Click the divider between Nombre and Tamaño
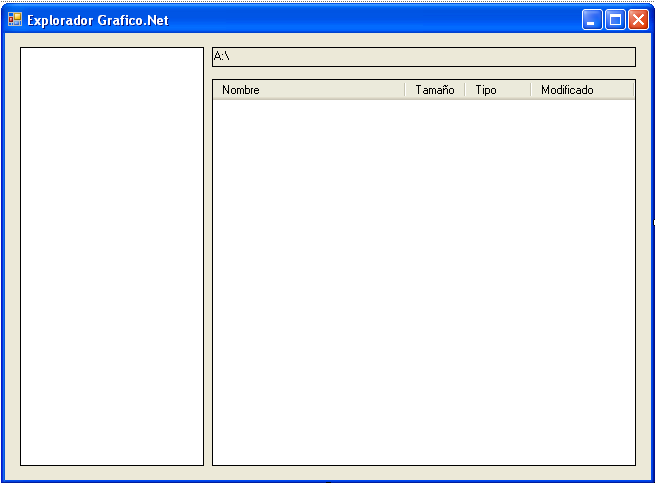The image size is (655, 483). (405, 90)
